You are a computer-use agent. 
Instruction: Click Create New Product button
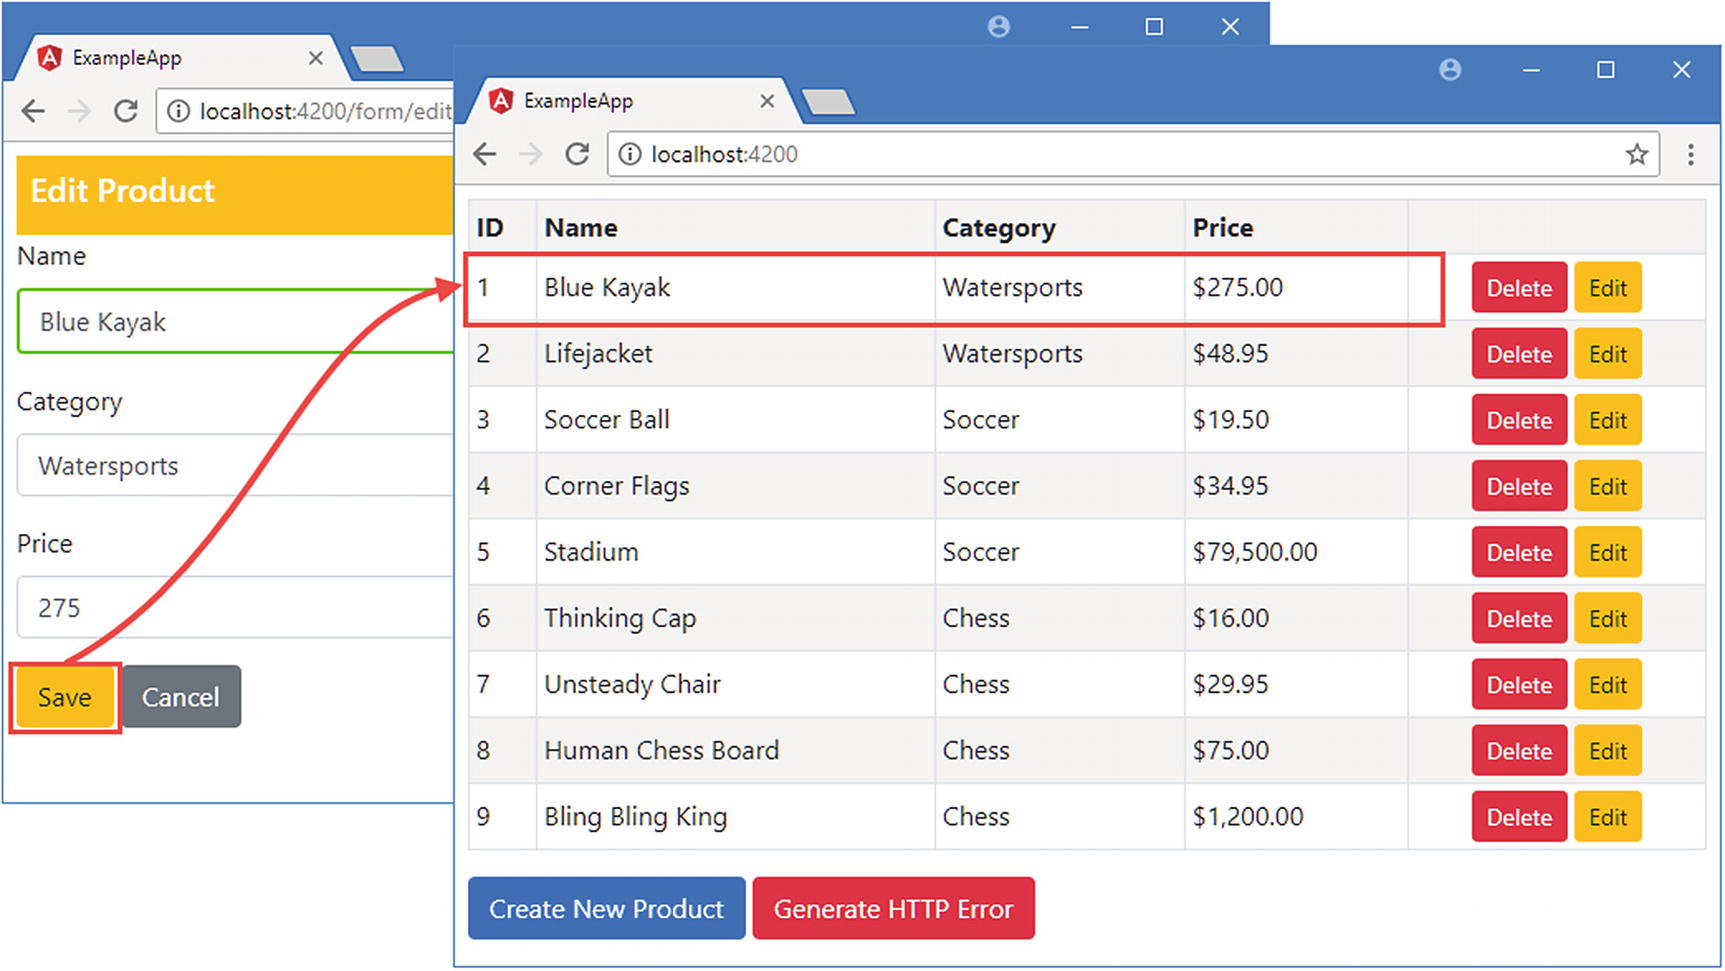coord(606,908)
